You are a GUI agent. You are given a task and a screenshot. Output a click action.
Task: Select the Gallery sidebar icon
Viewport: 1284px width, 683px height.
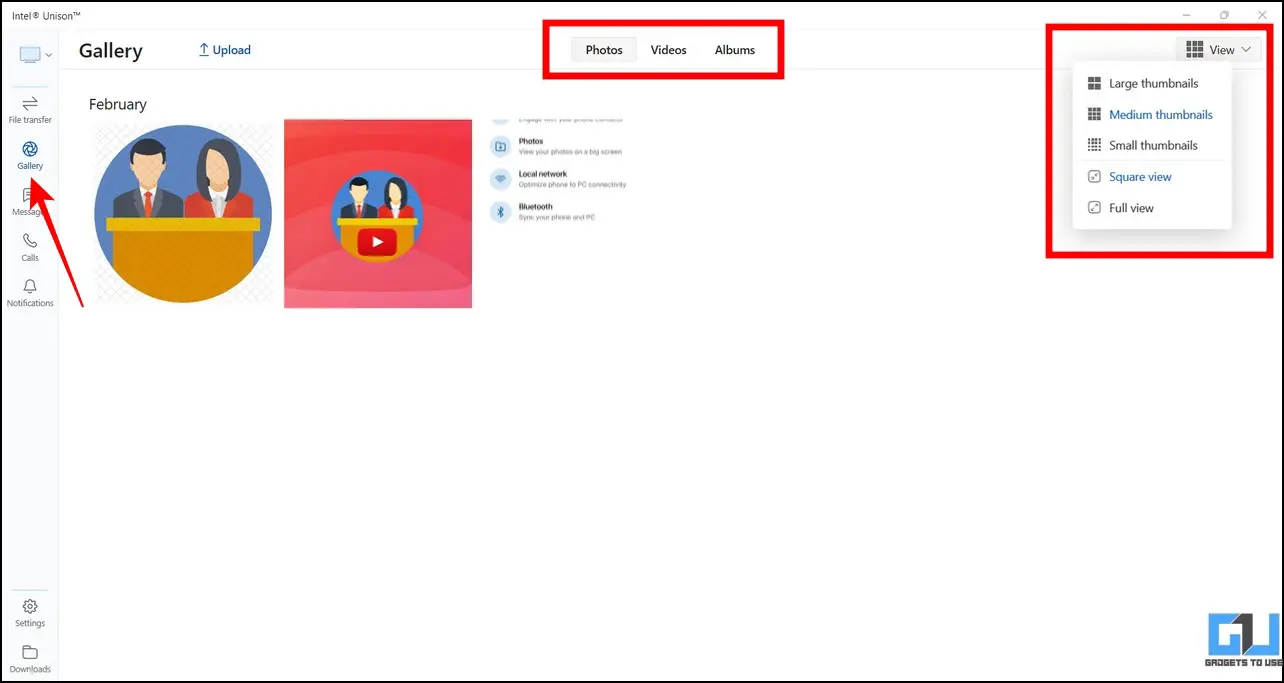30,155
